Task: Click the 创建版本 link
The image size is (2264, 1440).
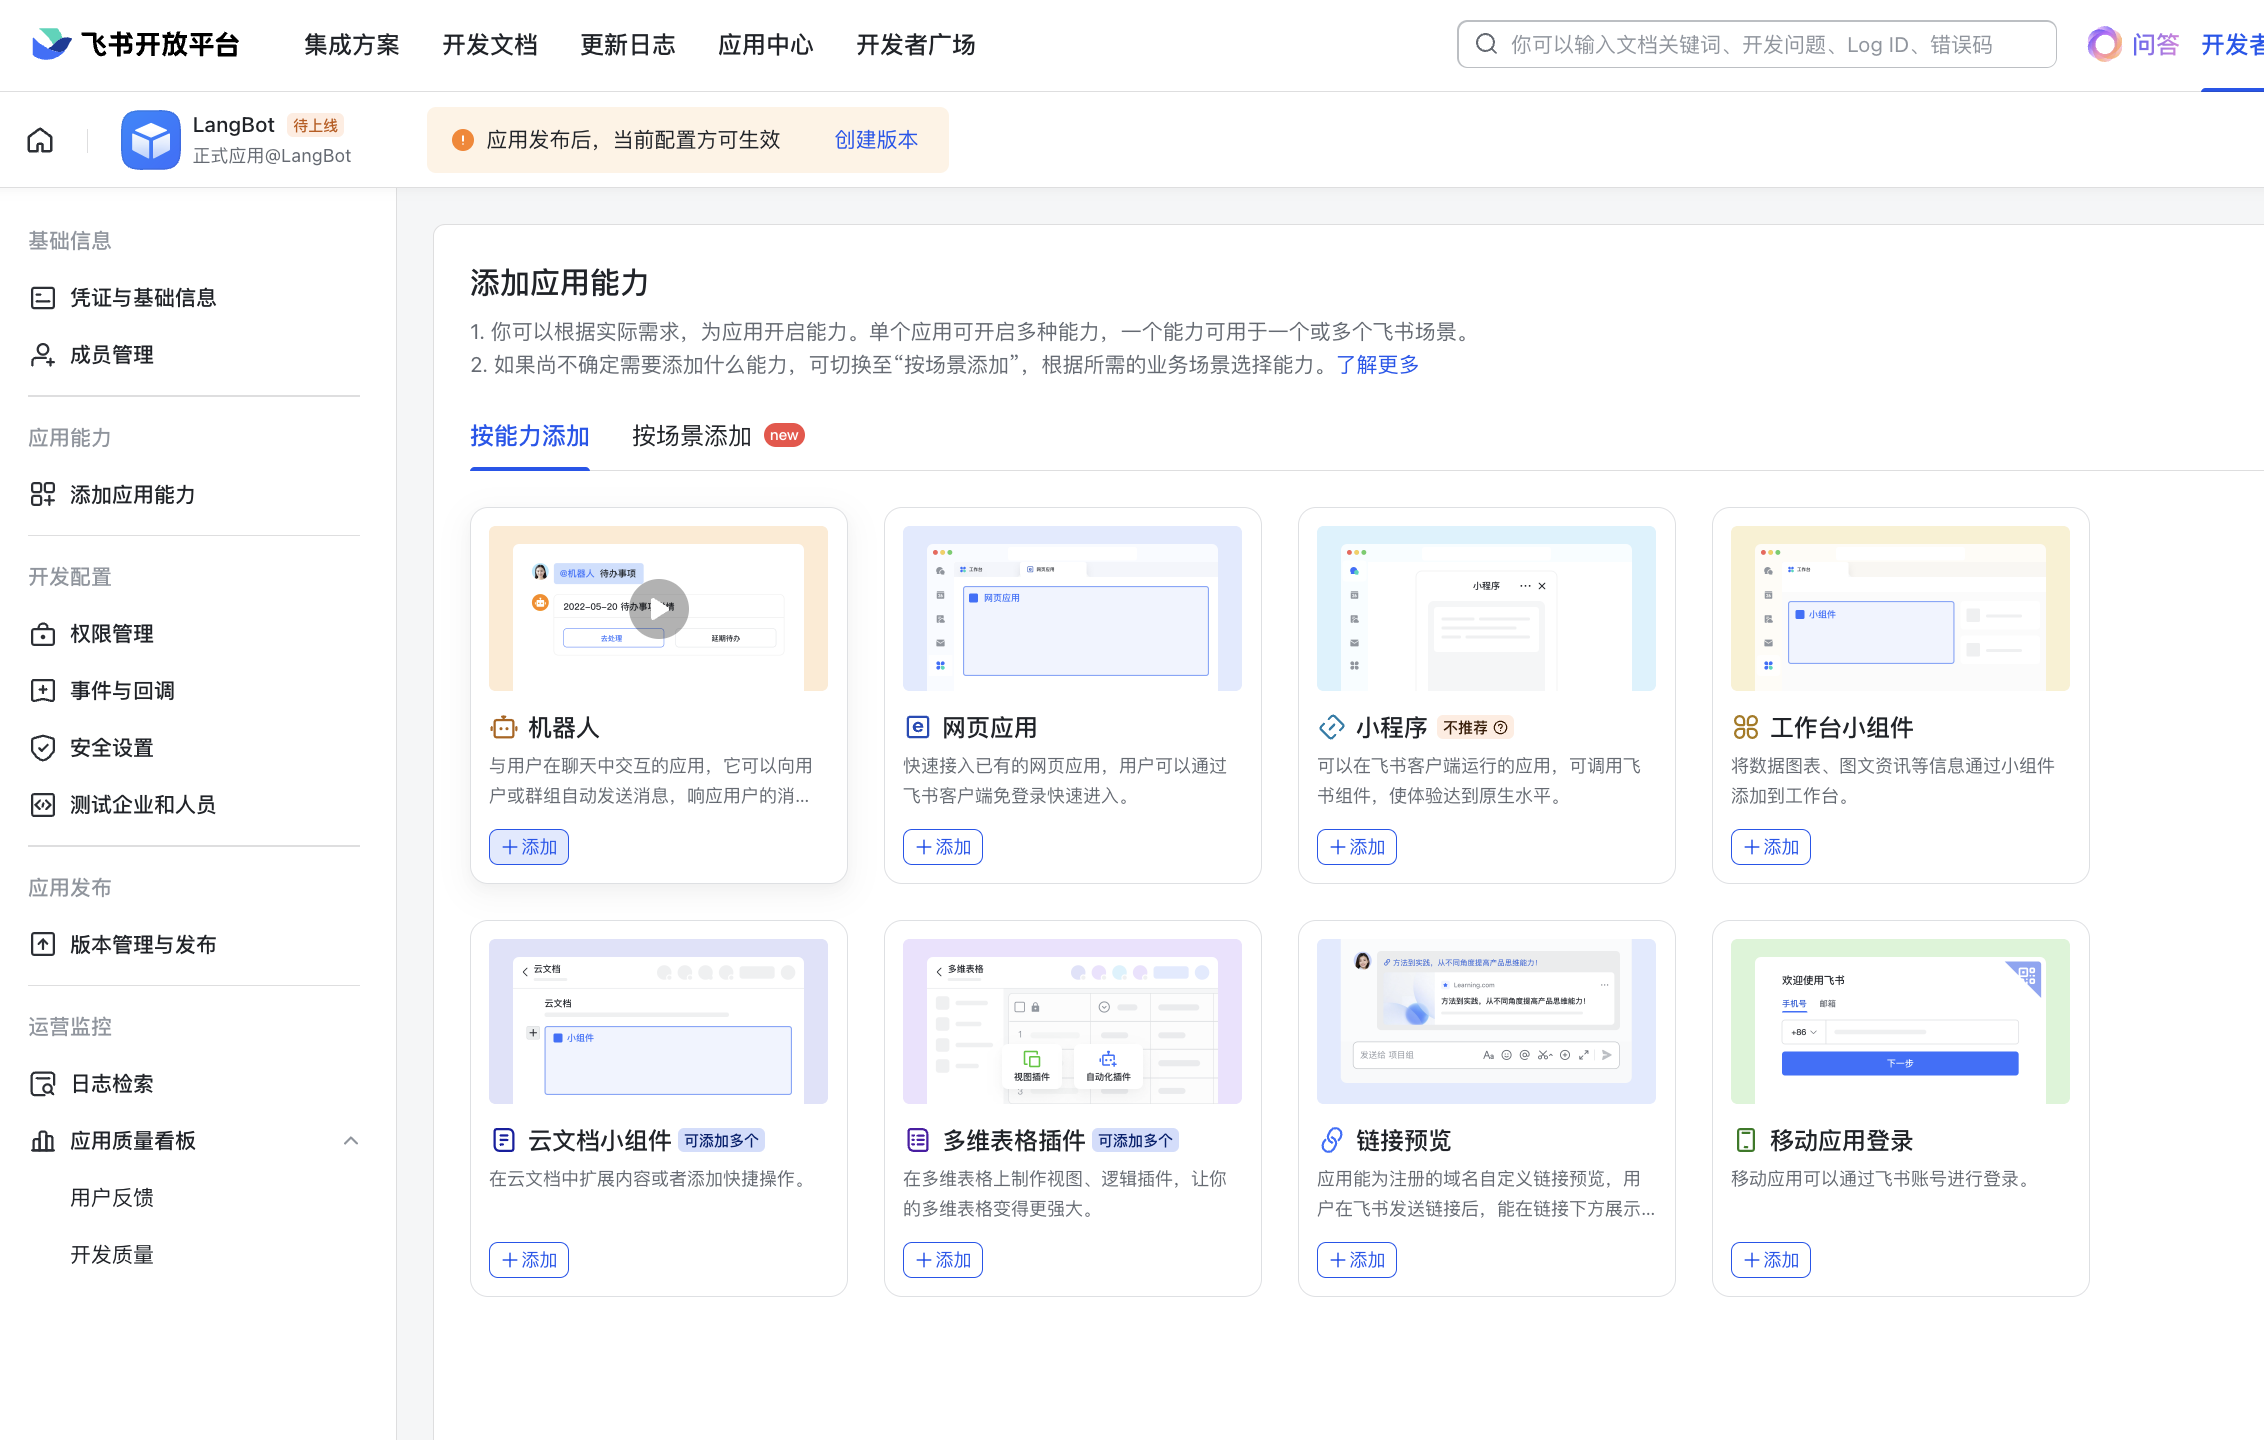Action: [x=876, y=140]
